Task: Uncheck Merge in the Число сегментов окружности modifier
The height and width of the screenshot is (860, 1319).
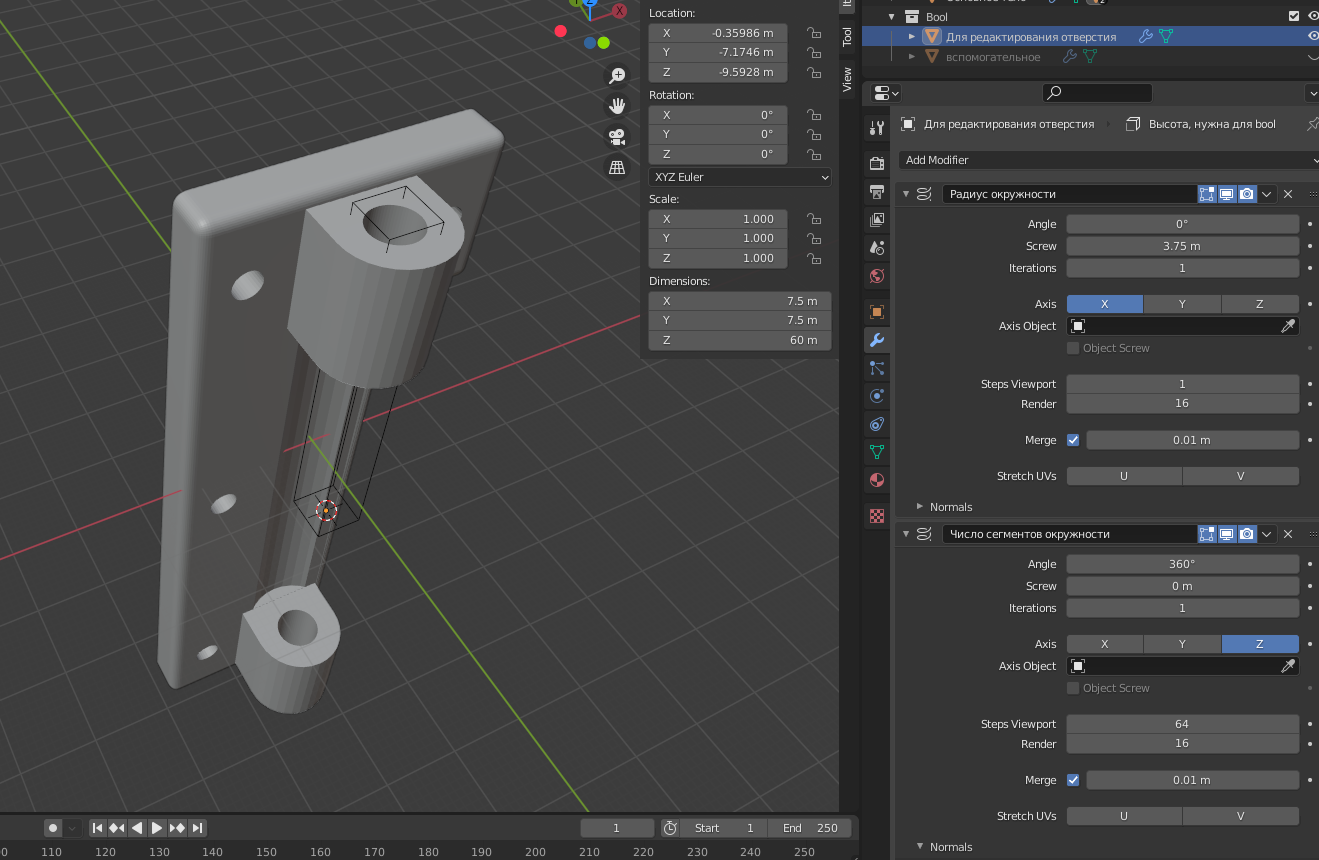Action: pos(1073,780)
